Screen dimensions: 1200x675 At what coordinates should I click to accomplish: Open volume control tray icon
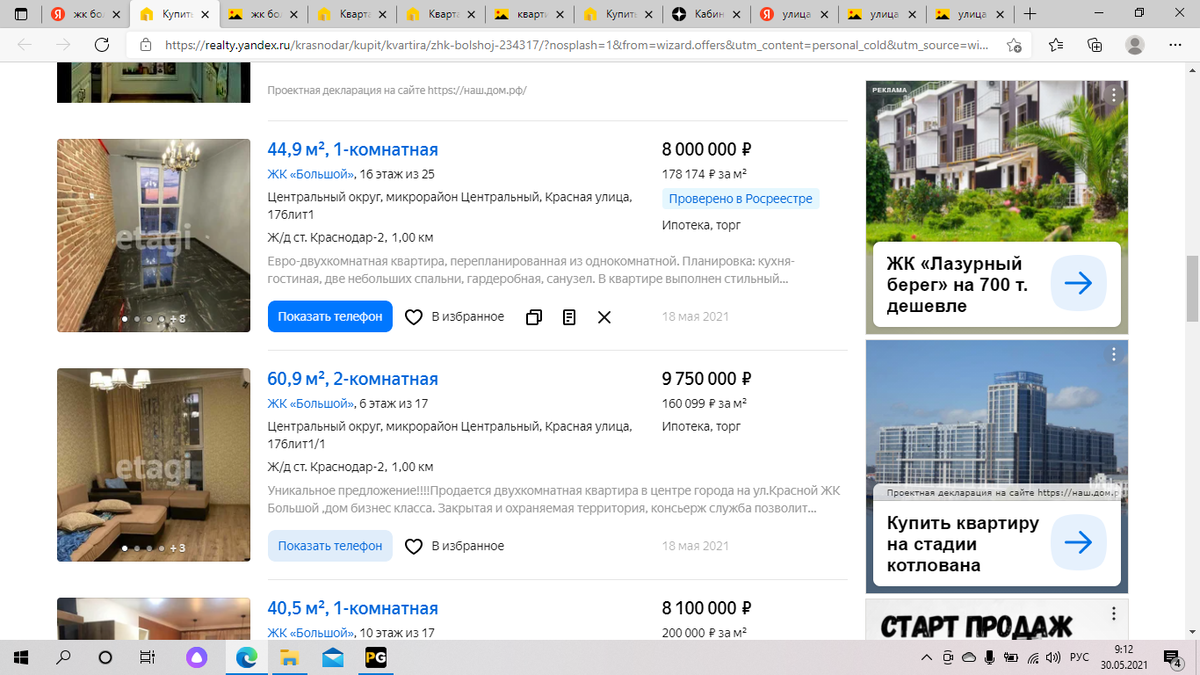pyautogui.click(x=1053, y=657)
